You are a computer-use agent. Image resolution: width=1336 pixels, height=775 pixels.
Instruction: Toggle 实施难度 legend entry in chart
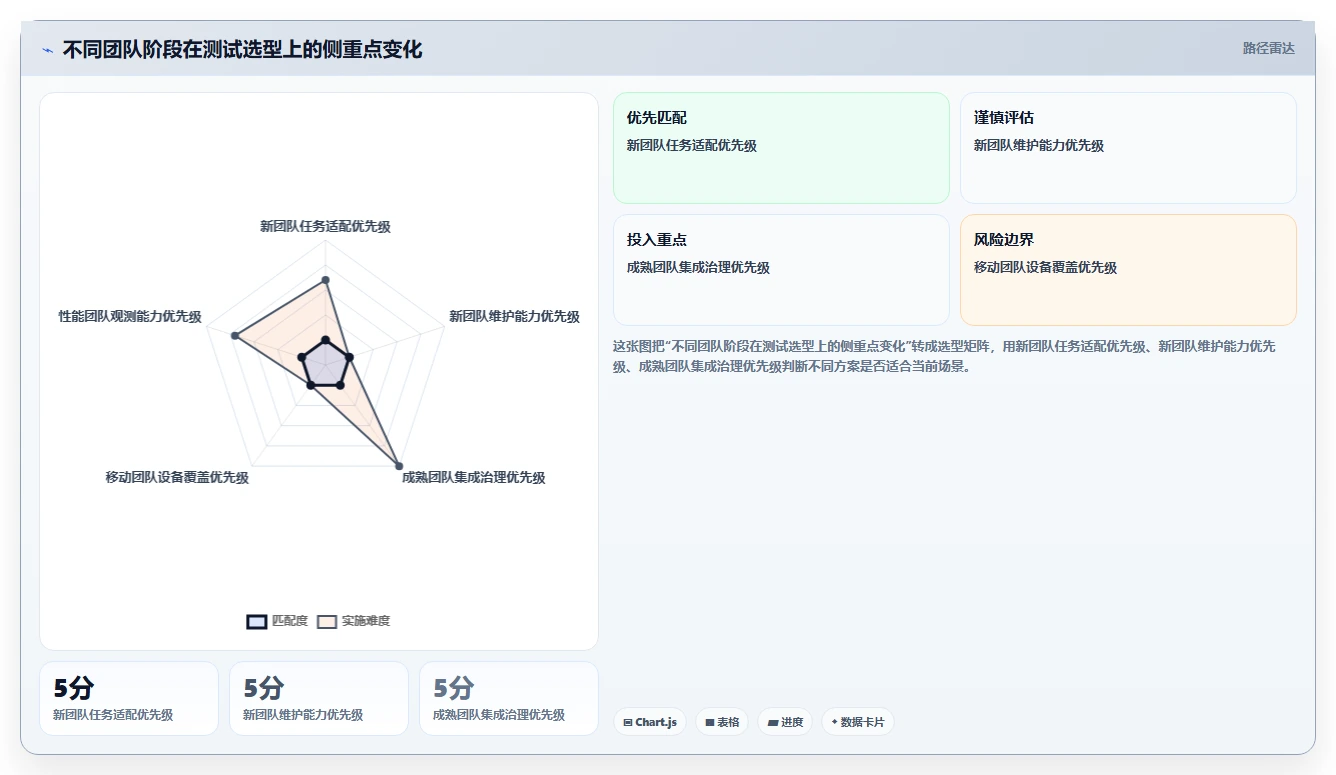tap(354, 621)
